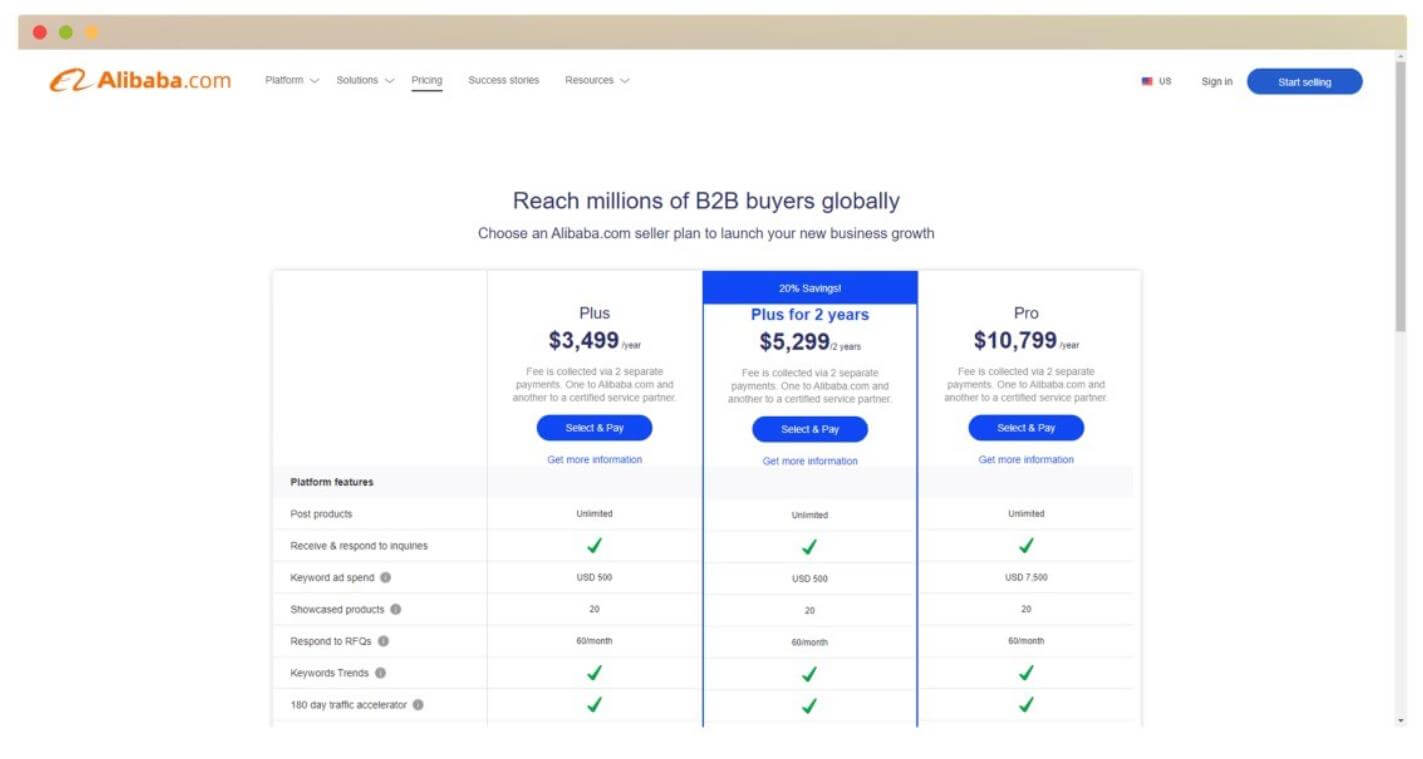Expand the Solutions menu

point(365,81)
